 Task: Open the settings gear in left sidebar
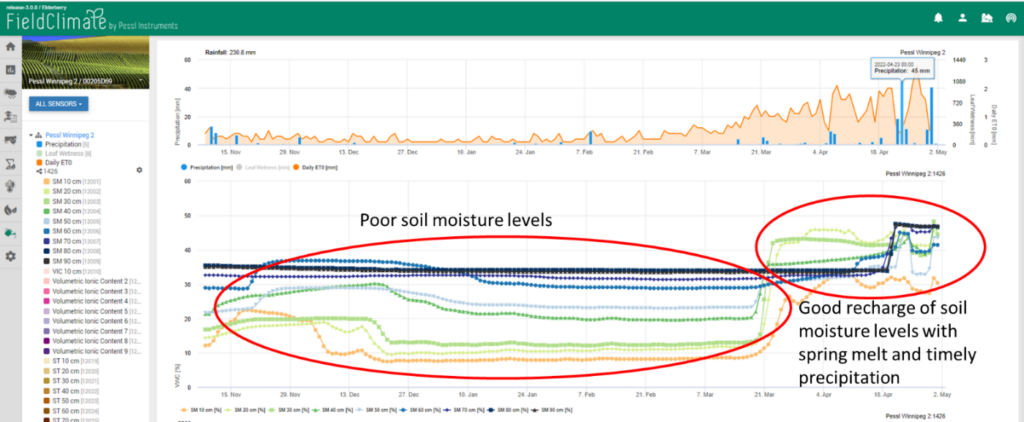[10, 257]
